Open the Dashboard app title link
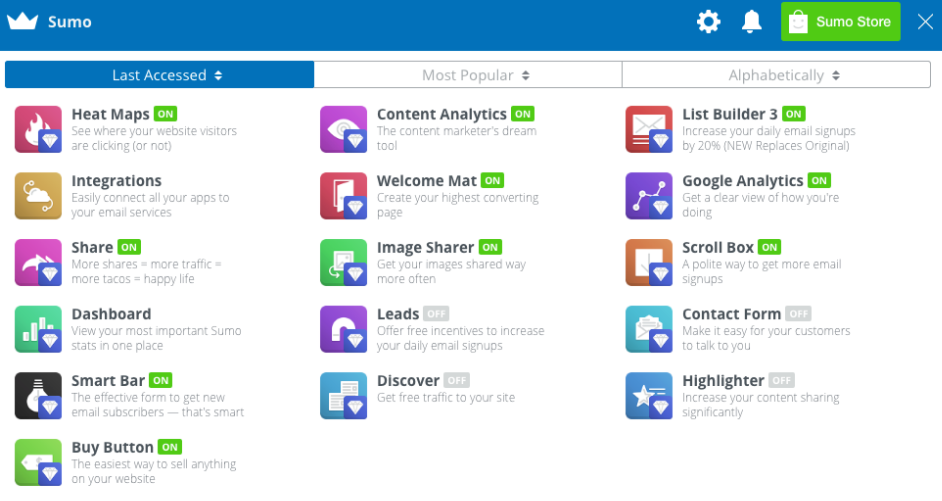This screenshot has height=501, width=942. pyautogui.click(x=111, y=314)
